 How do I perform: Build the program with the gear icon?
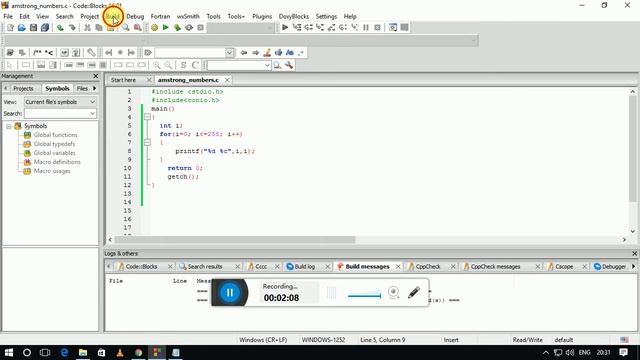(154, 27)
